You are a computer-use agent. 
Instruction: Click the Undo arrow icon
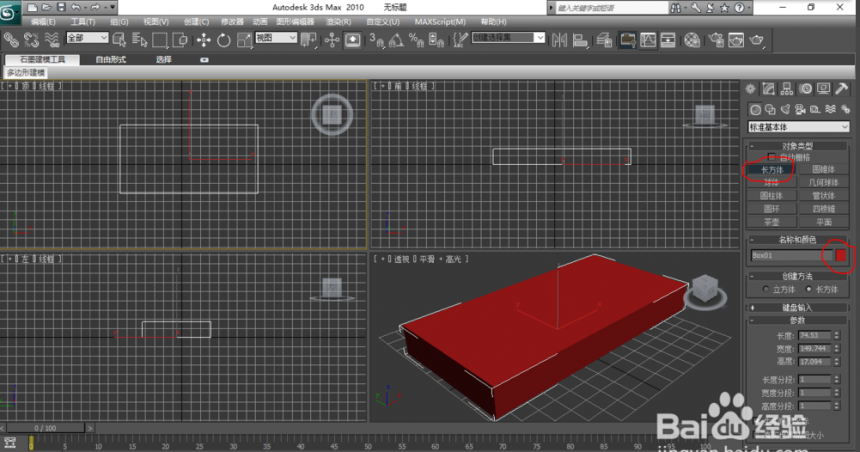point(76,7)
